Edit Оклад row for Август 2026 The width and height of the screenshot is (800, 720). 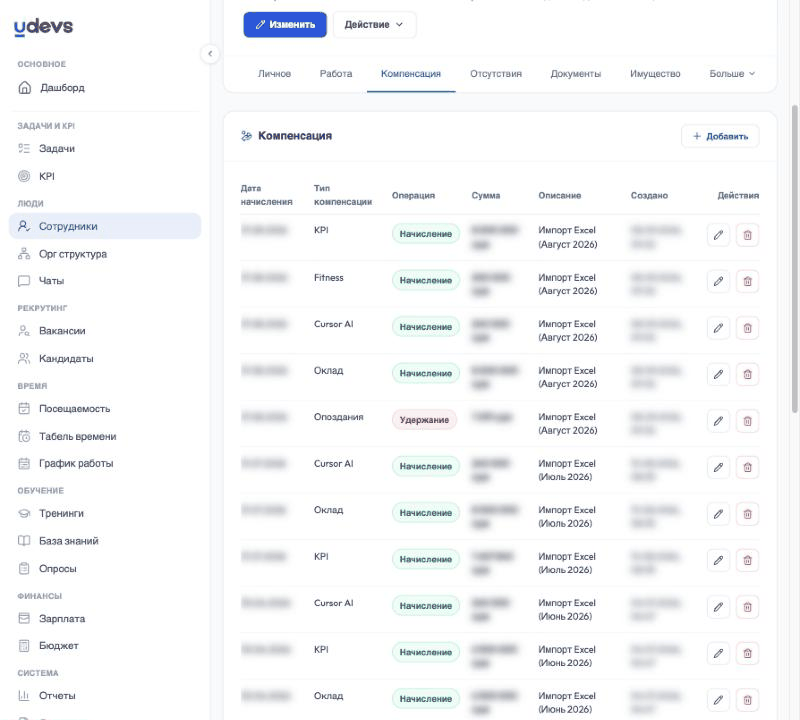[x=718, y=375]
